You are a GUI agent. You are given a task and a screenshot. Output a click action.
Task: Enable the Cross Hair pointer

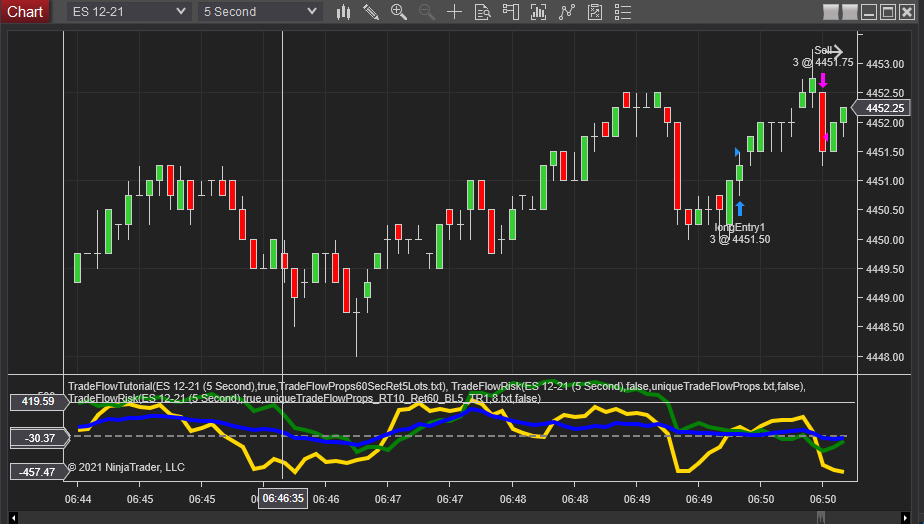coord(454,12)
